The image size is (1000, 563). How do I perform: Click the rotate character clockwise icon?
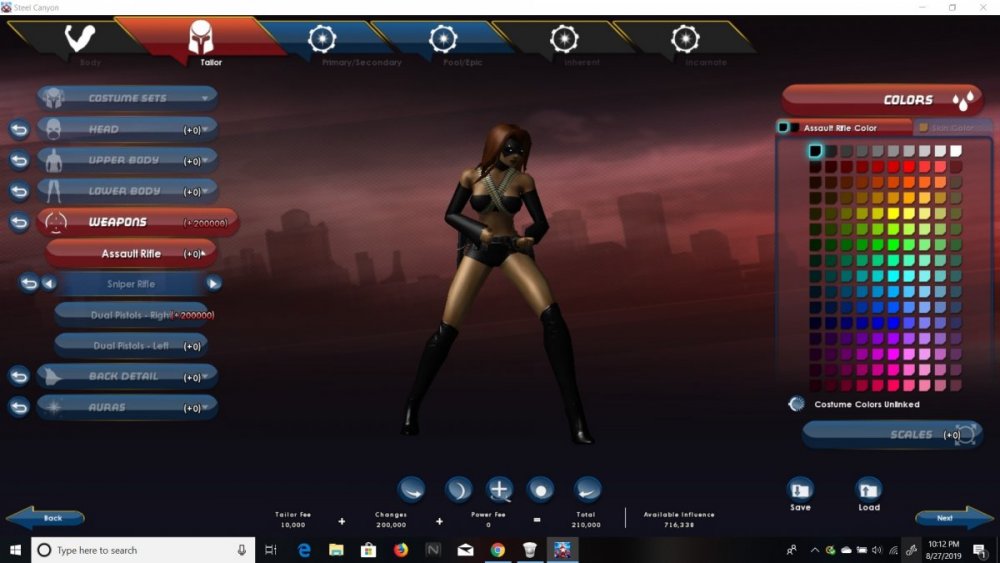coord(411,489)
